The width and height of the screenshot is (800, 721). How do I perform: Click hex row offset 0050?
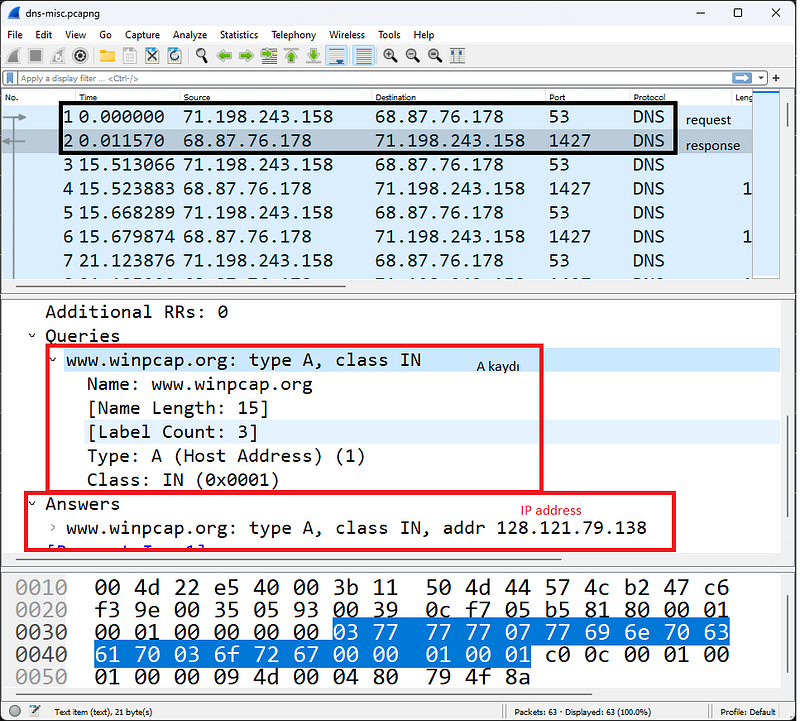(x=41, y=677)
